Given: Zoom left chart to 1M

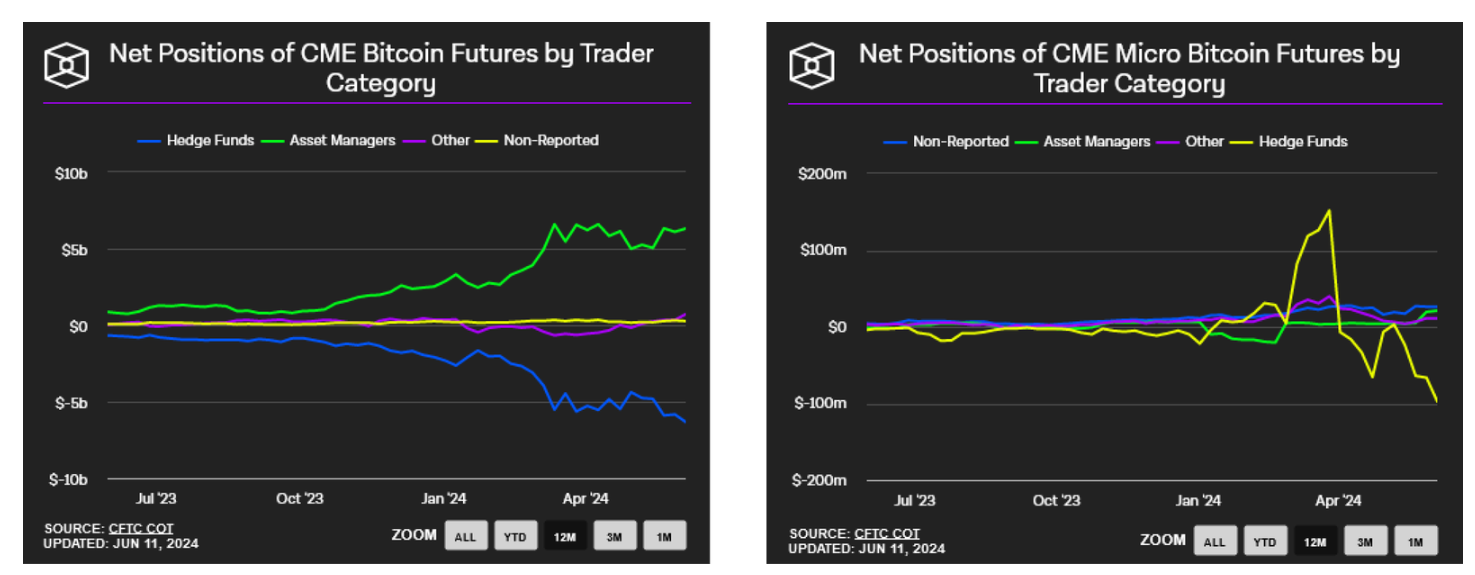Looking at the screenshot, I should (x=665, y=536).
